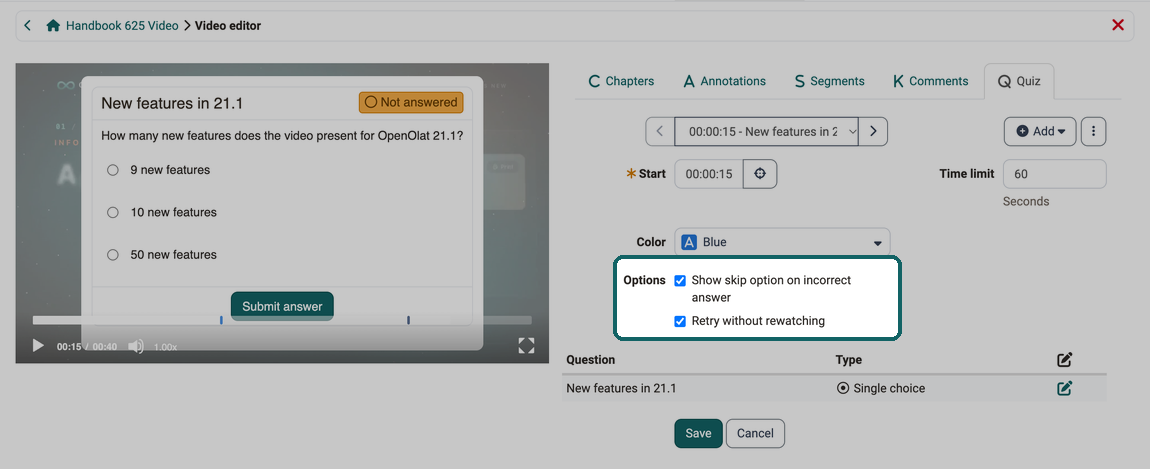Screen dimensions: 1150x469
Task: Open the Segments tab
Action: point(829,81)
